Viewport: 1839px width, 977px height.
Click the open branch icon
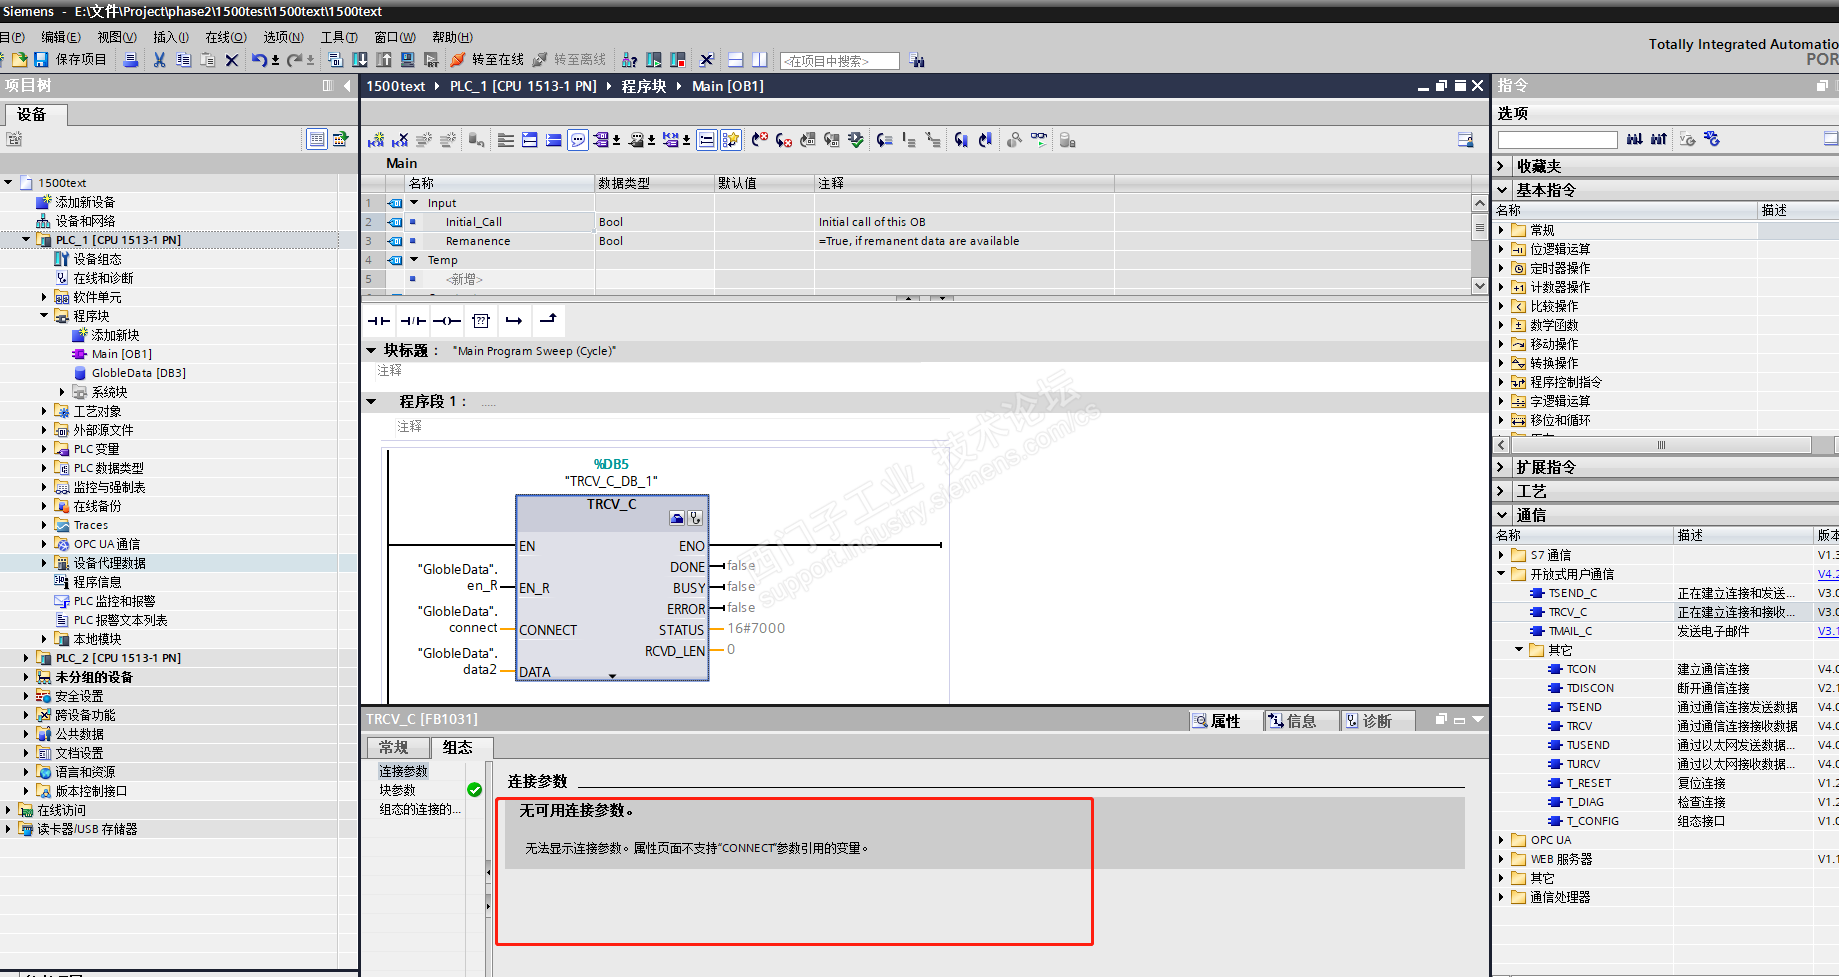tap(514, 321)
